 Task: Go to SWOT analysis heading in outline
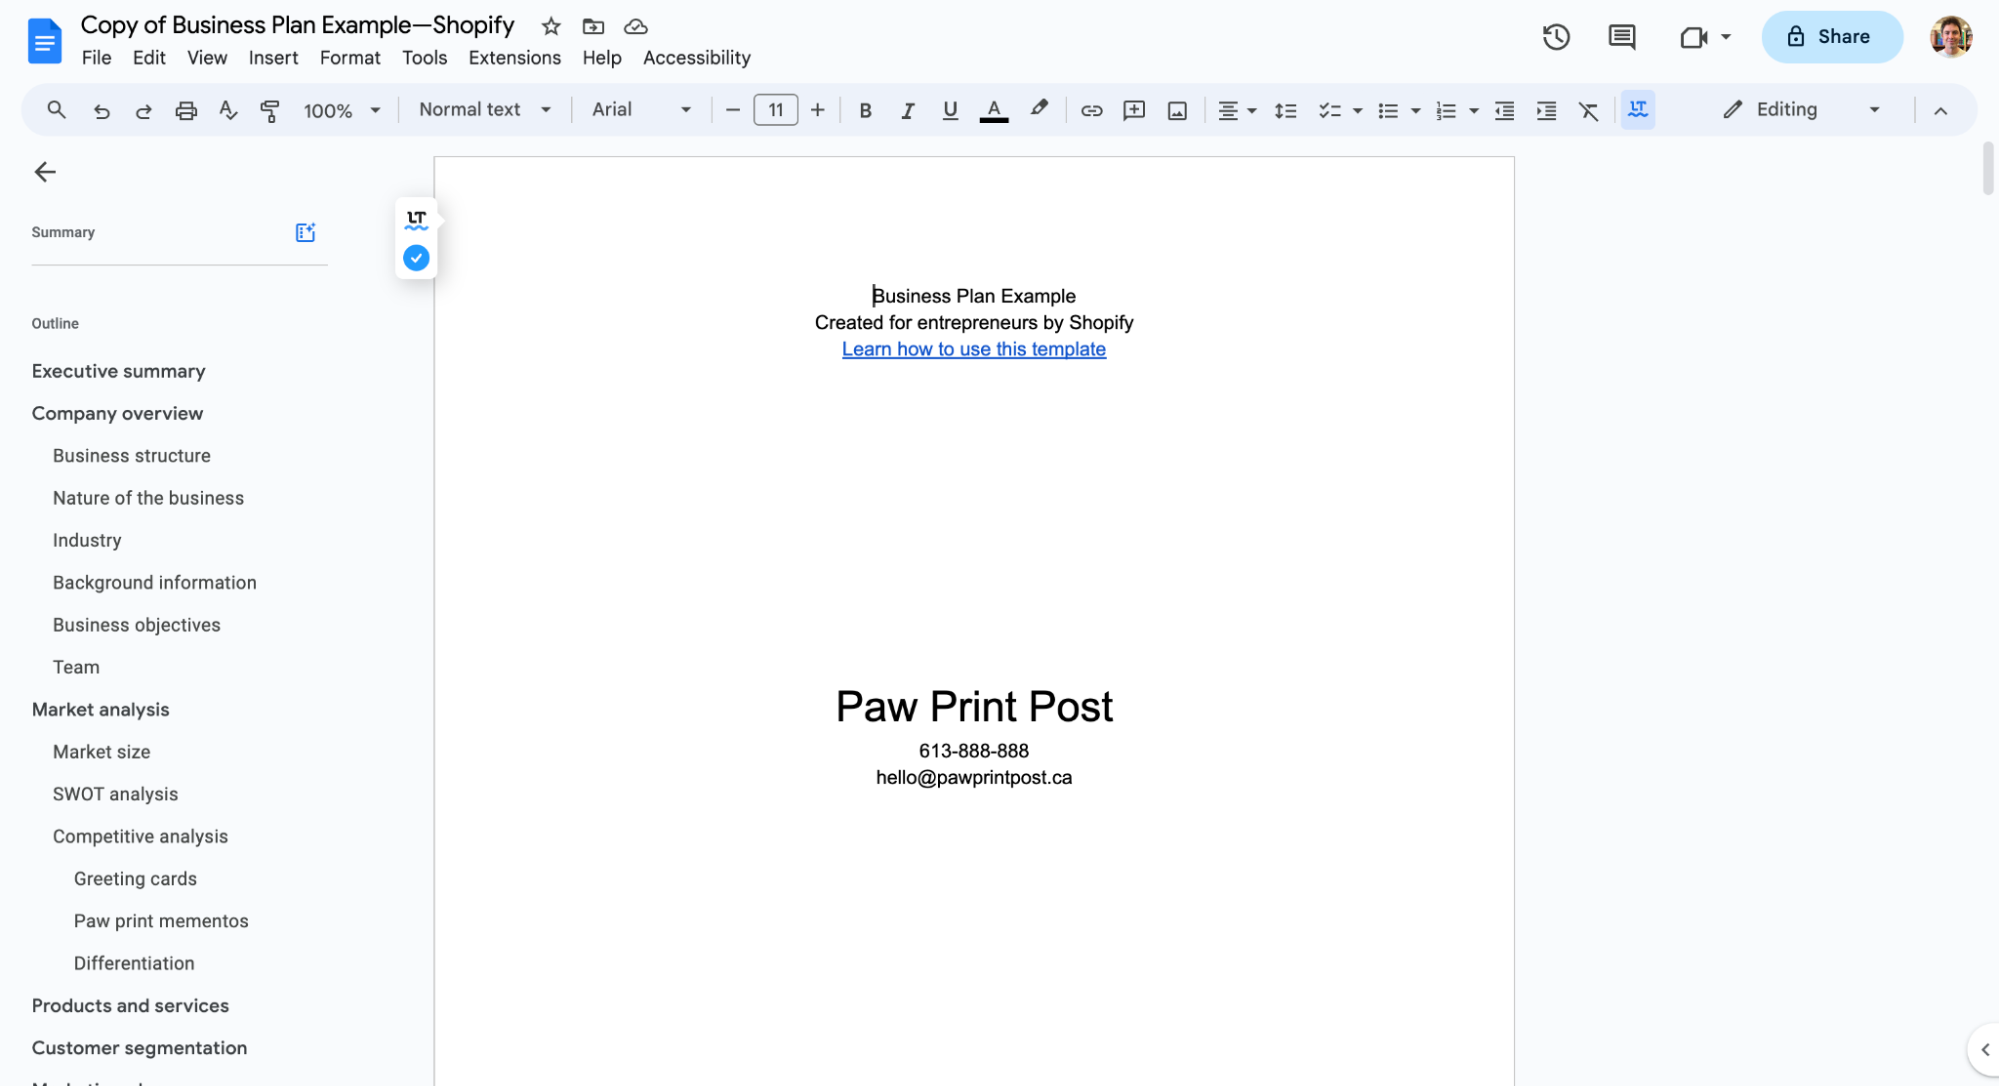115,794
